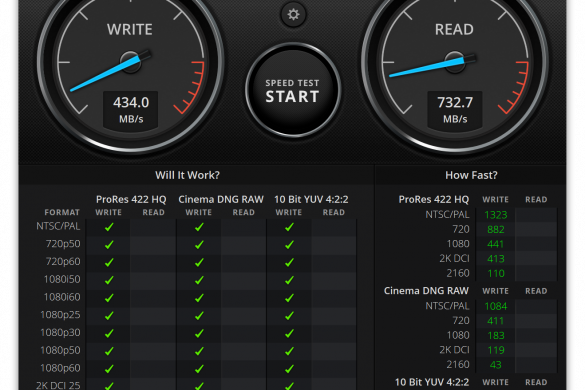Screen dimensions: 585x390
Task: Click Cinema DNG RAW write checkmark for 1080p25
Action: point(199,316)
